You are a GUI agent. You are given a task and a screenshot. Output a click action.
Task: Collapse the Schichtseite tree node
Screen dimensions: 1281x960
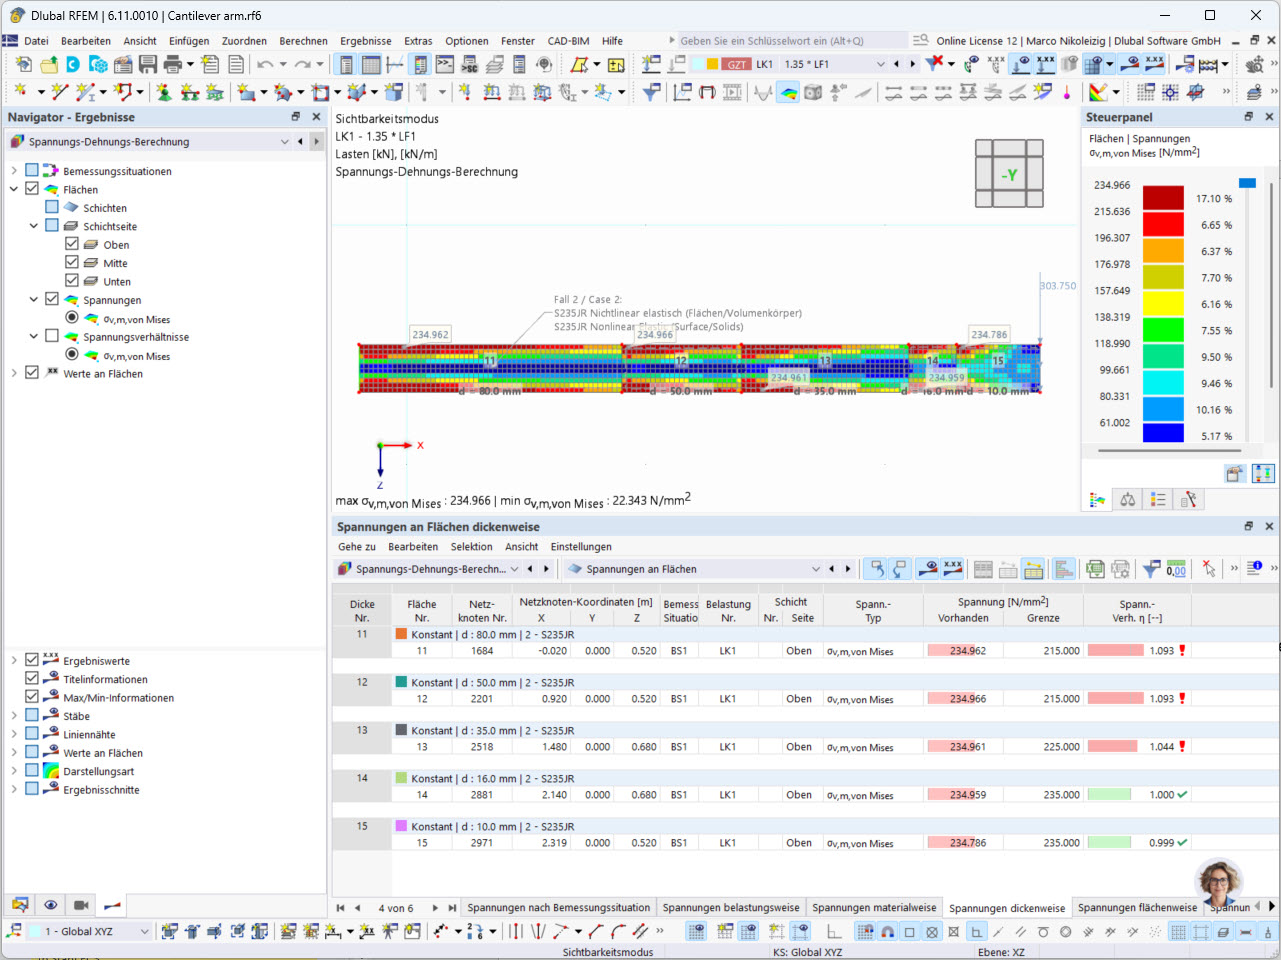pos(34,226)
